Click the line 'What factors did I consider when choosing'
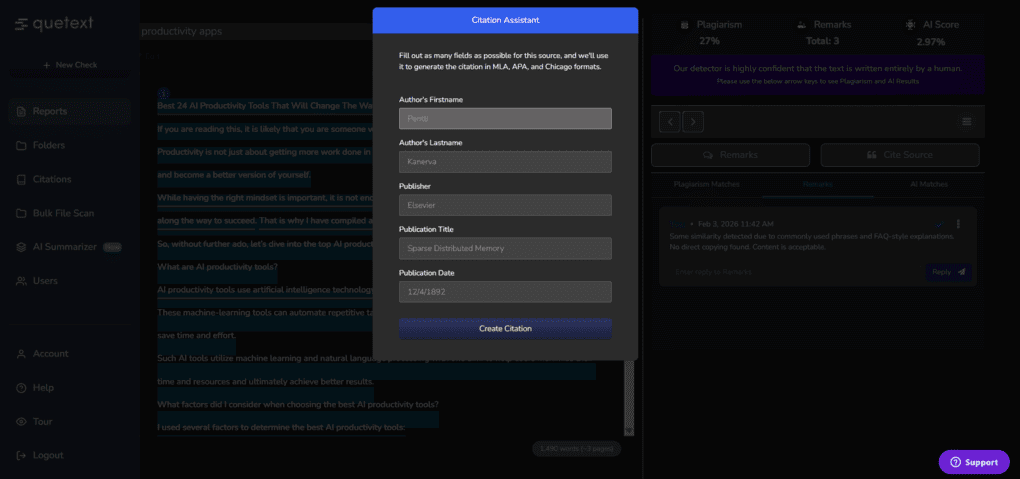 tap(298, 405)
